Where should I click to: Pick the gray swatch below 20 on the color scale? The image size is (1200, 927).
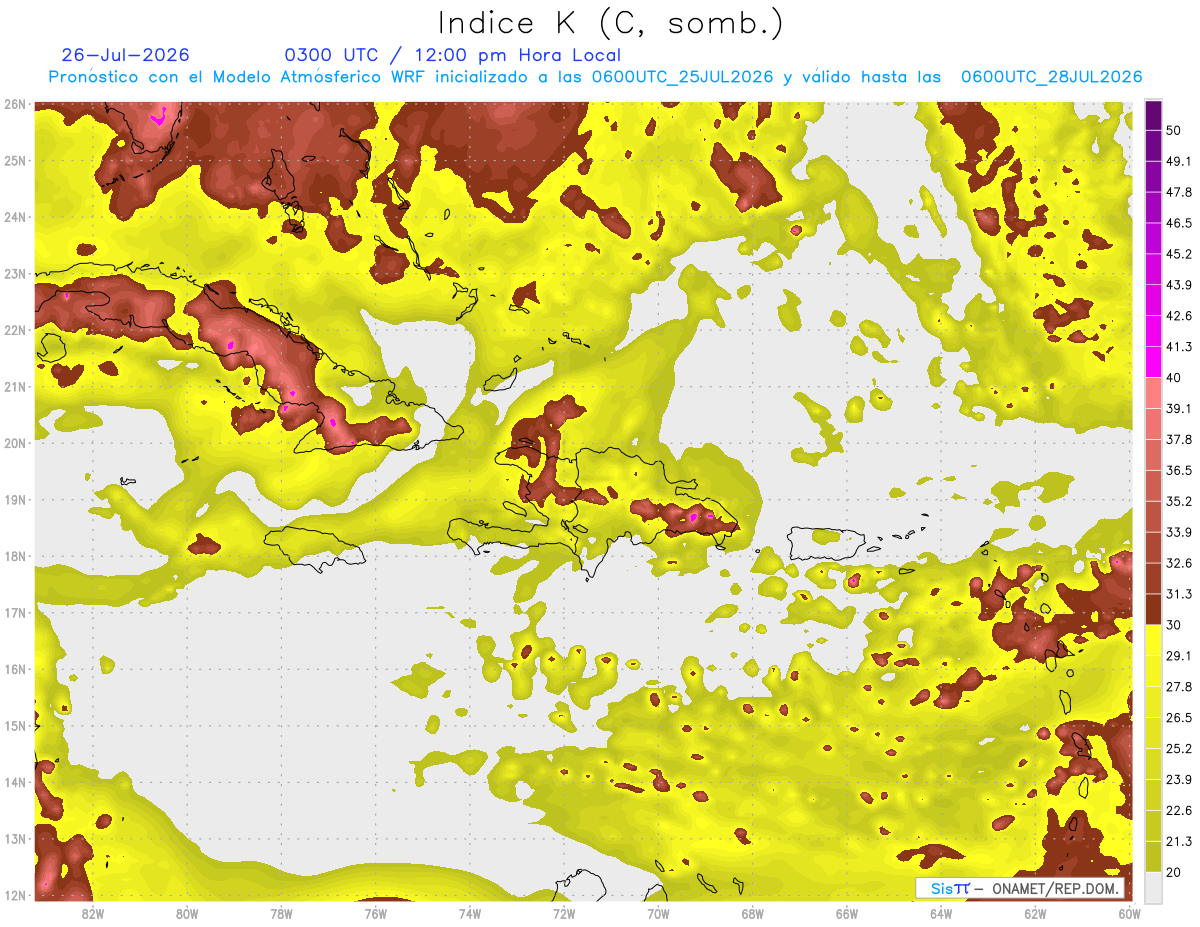pyautogui.click(x=1153, y=886)
